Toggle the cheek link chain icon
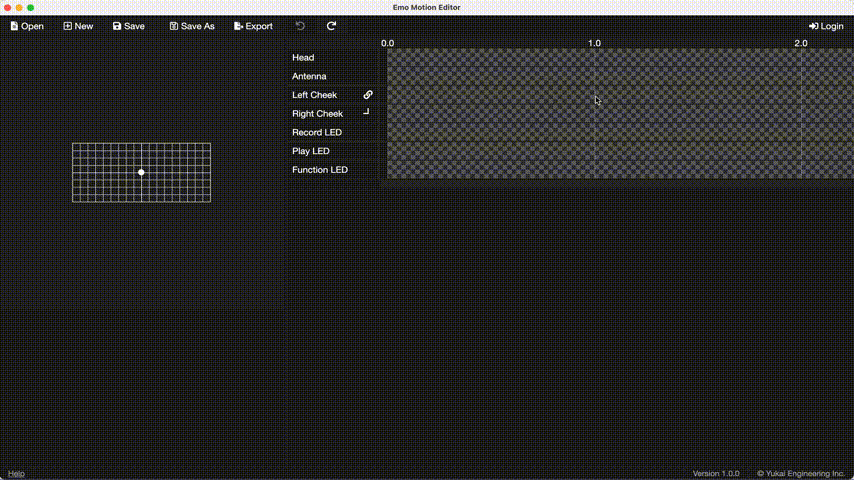854x480 pixels. coord(368,95)
